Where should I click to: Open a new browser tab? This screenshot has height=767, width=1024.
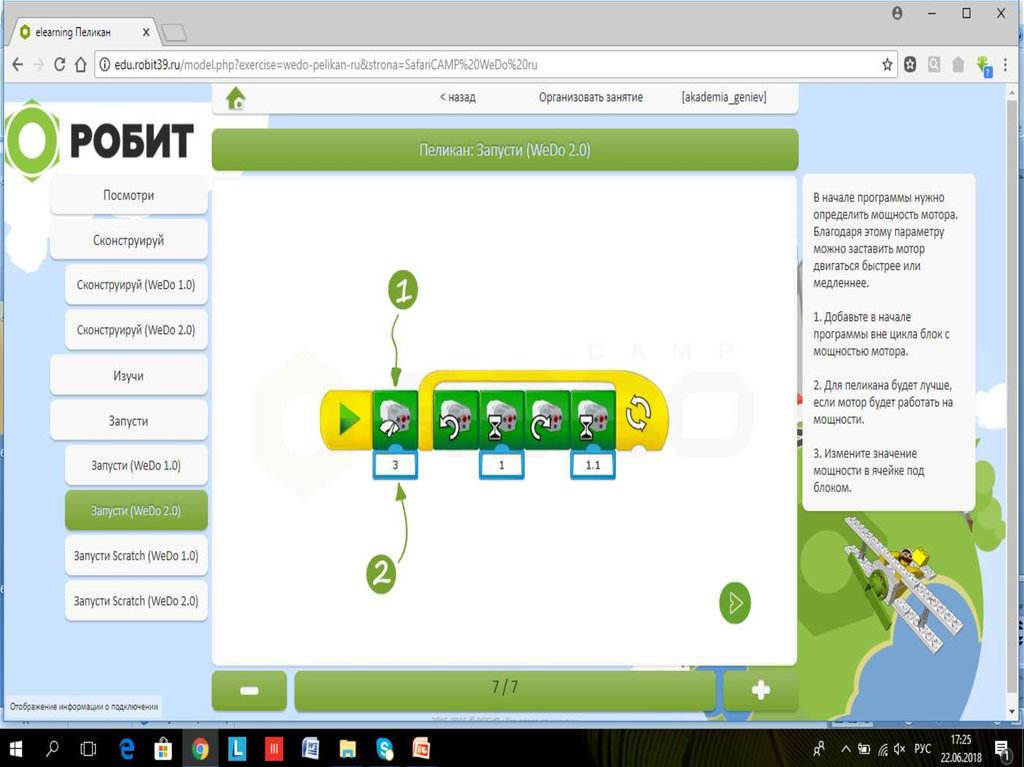[174, 32]
